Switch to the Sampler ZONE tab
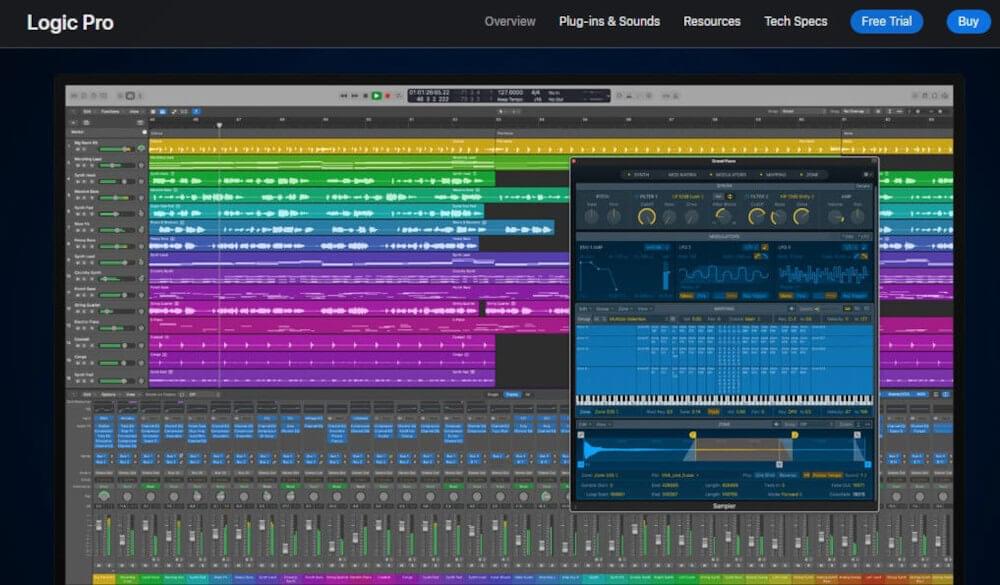This screenshot has height=585, width=1000. click(810, 174)
